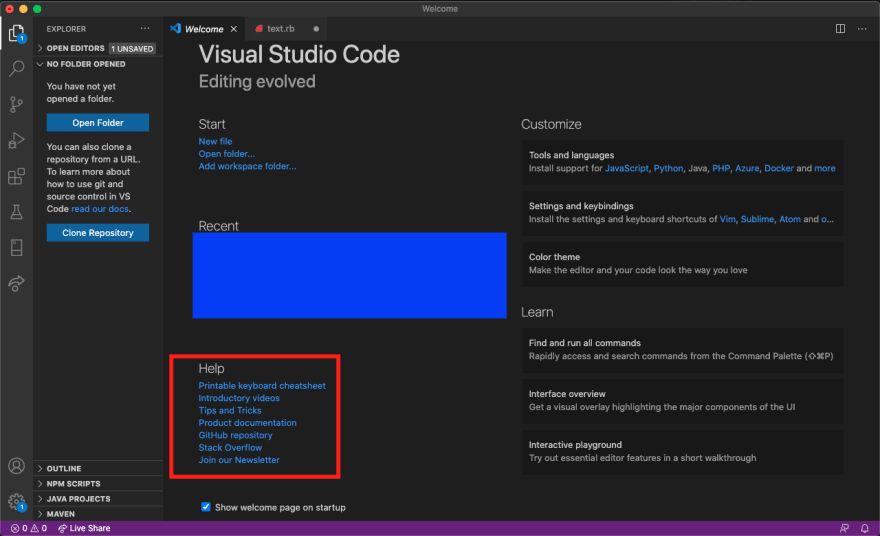Open Introductory videos link

tap(239, 398)
